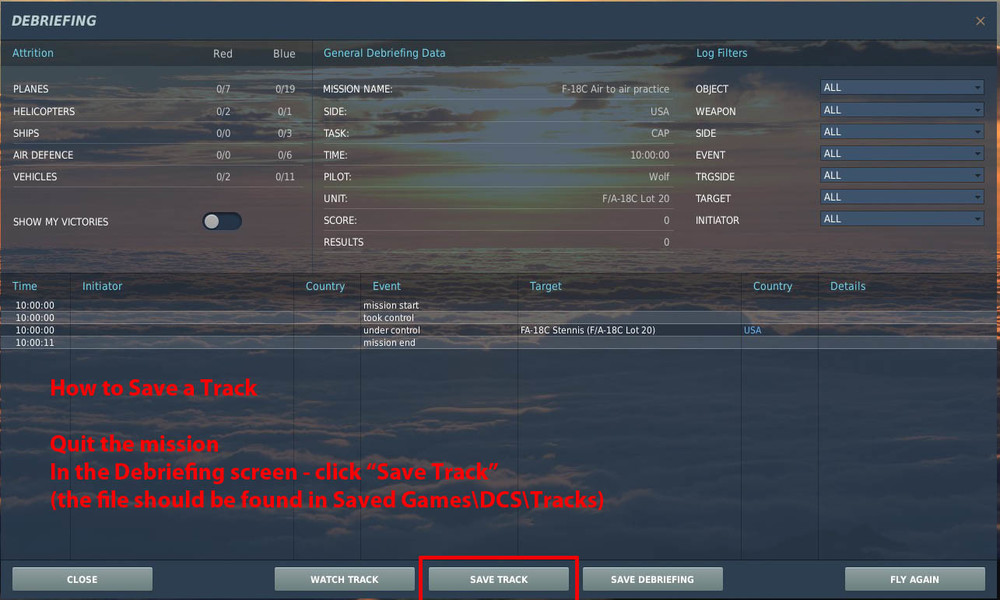1000x600 pixels.
Task: Toggle the Show My Victories switch
Action: 222,221
